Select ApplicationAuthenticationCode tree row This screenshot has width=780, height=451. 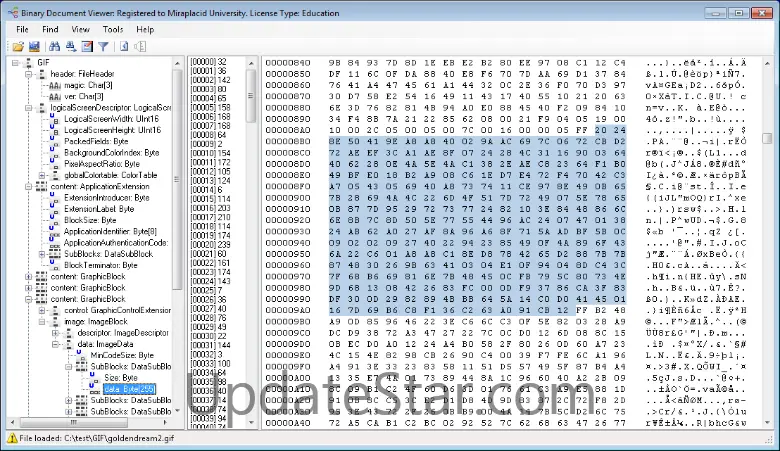(116, 243)
